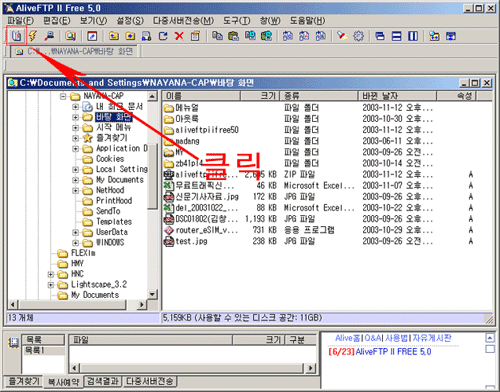Screen dimensions: 500x392
Task: Expand the My Documents node under NAYANA-CAP
Action: pos(76,180)
